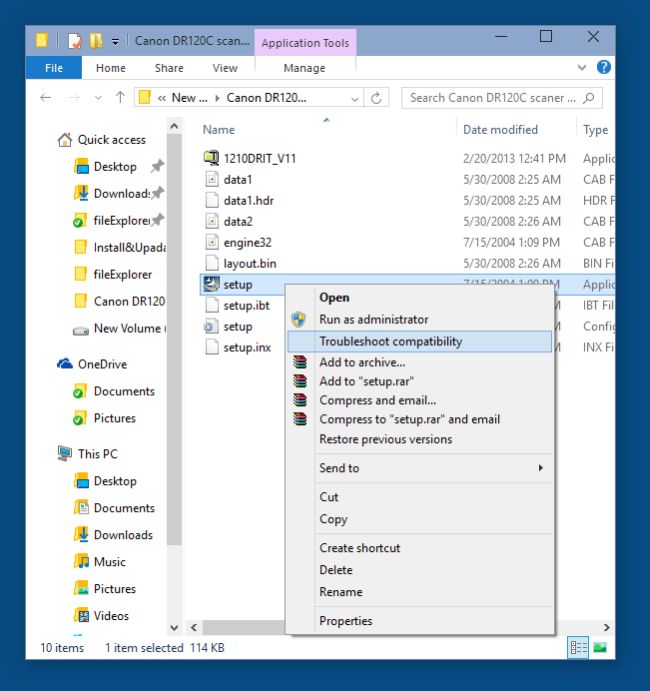This screenshot has width=650, height=691.
Task: Choose Compress and email...
Action: (x=420, y=400)
